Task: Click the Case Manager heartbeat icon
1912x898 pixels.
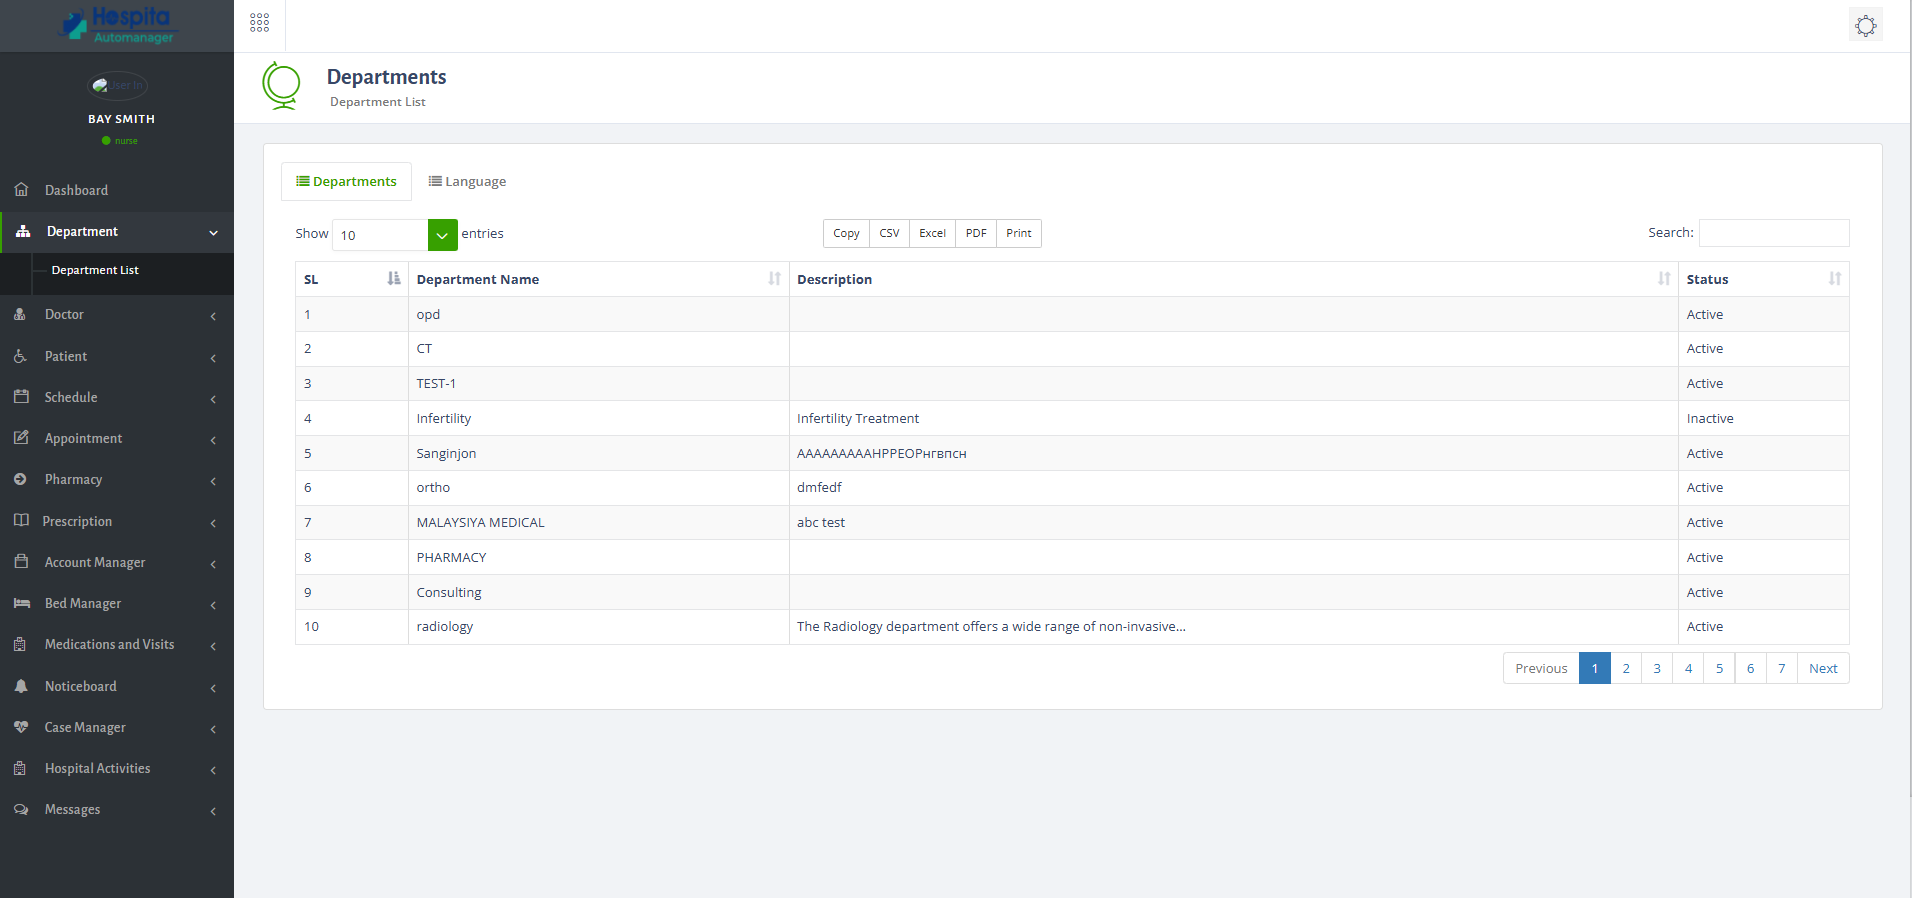Action: (x=21, y=727)
